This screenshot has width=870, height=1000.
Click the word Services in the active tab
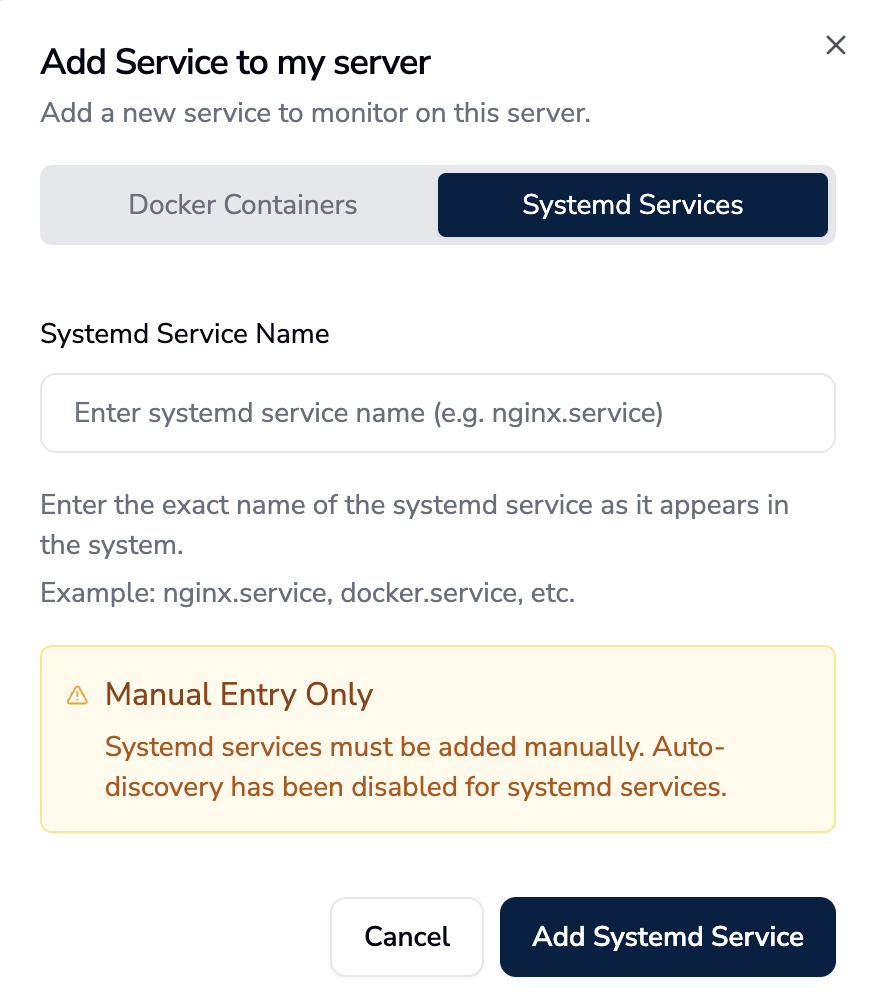point(694,205)
